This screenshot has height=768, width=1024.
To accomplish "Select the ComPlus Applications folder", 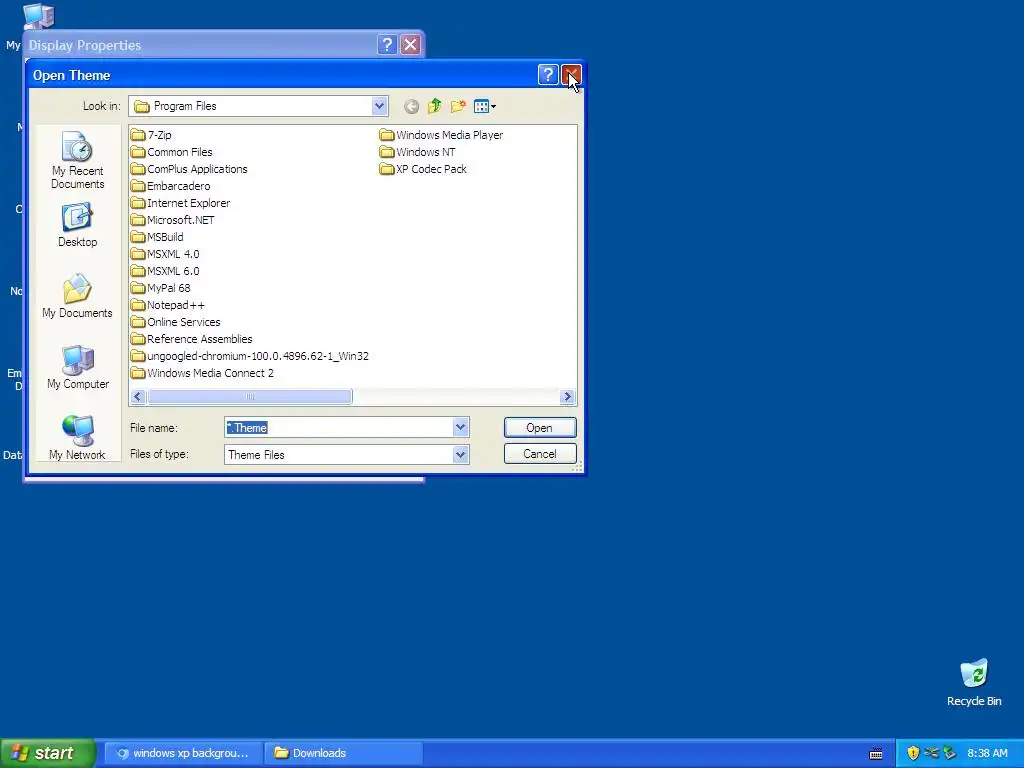I will pyautogui.click(x=189, y=169).
